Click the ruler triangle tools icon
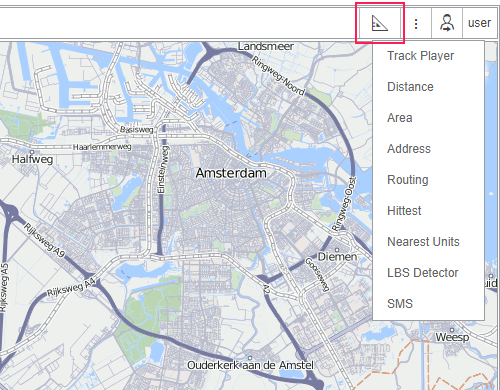Image resolution: width=500 pixels, height=390 pixels. tap(380, 23)
